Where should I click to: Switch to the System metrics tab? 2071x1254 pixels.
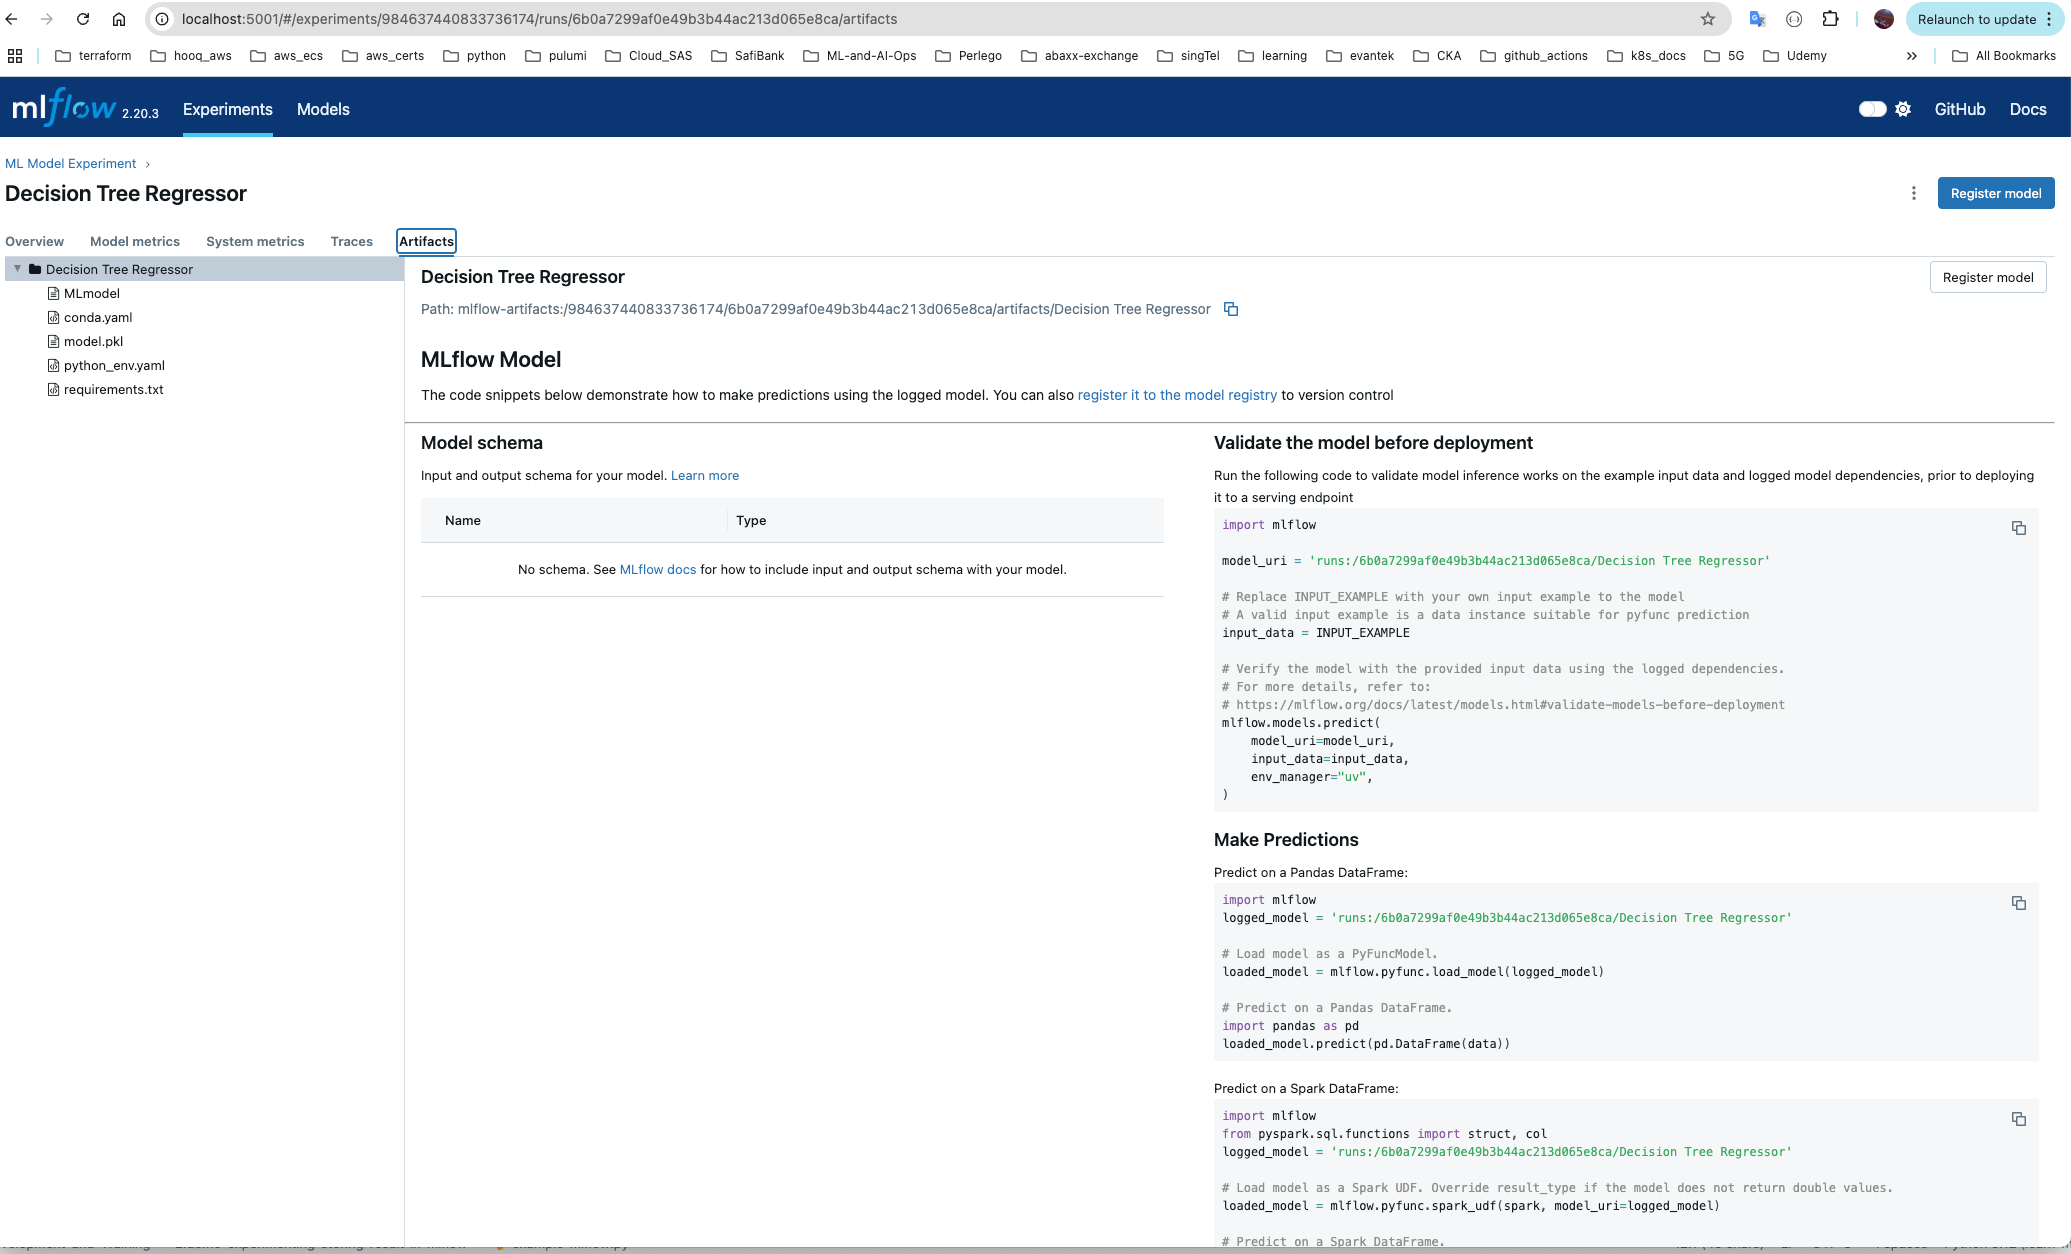[x=255, y=241]
